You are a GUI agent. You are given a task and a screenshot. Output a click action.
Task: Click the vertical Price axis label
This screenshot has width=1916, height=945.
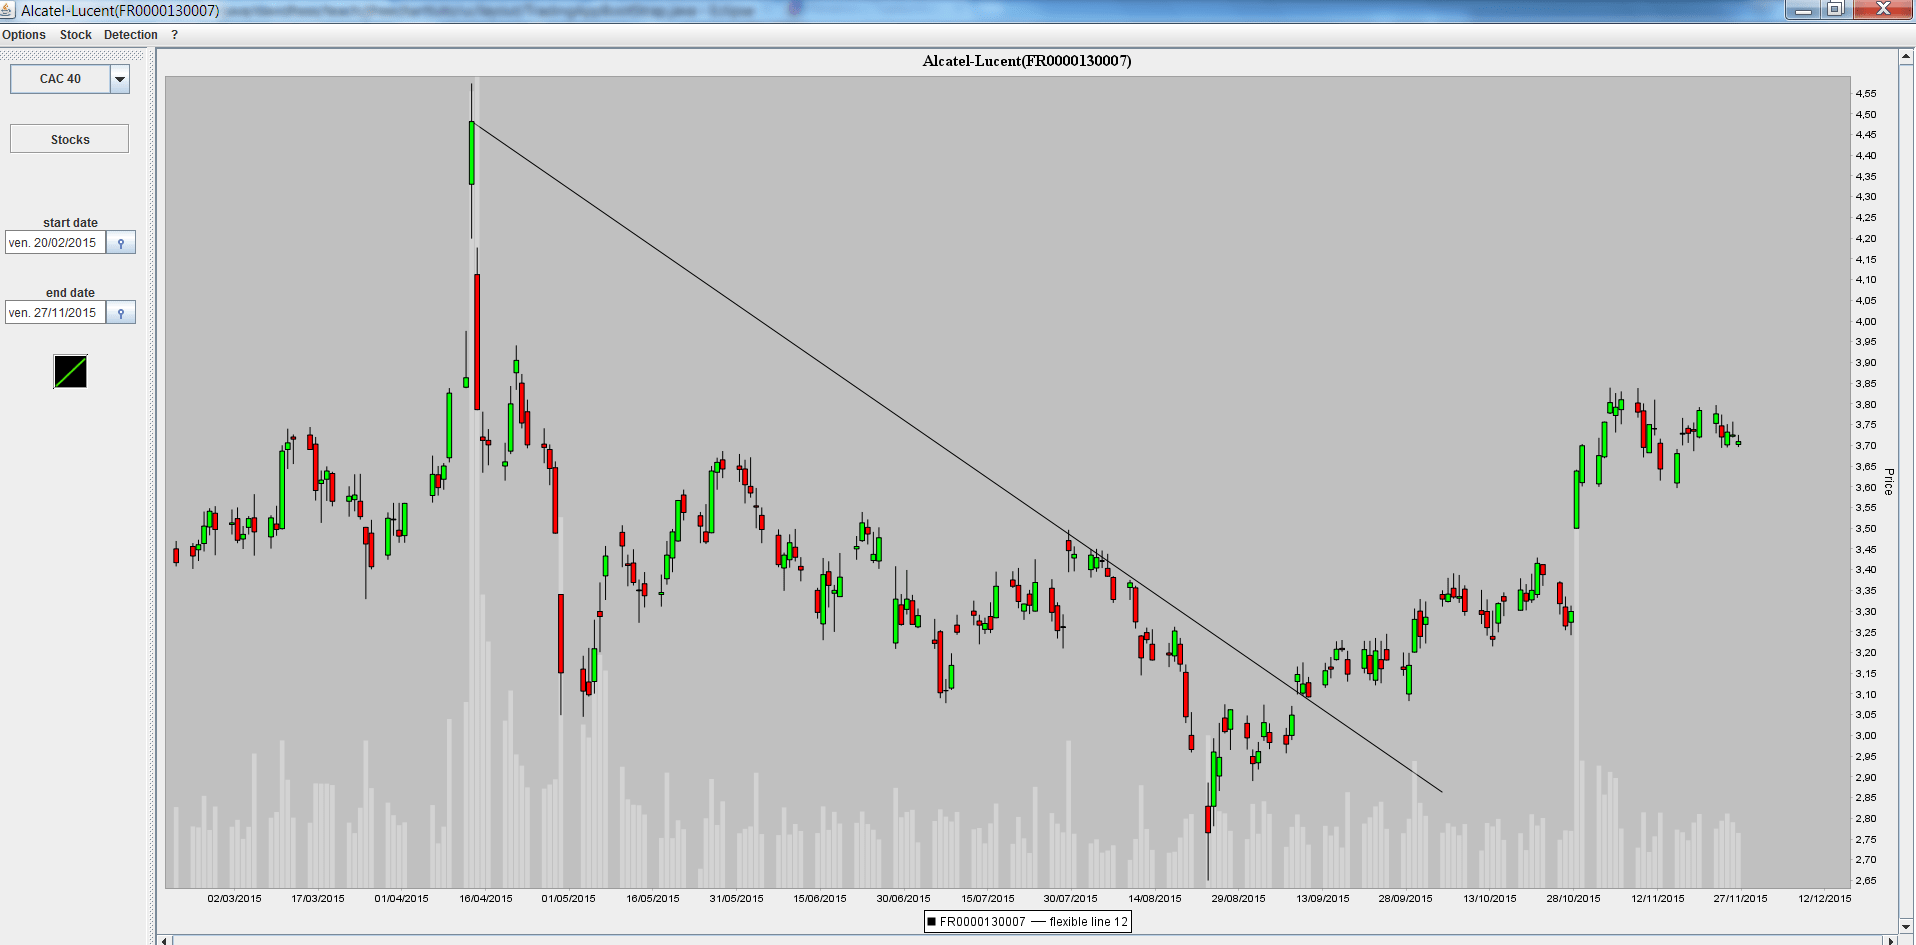(1889, 482)
